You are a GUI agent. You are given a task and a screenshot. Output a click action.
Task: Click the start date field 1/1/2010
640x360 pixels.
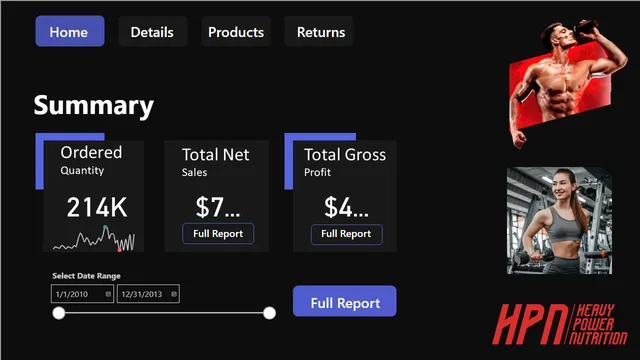tap(82, 294)
